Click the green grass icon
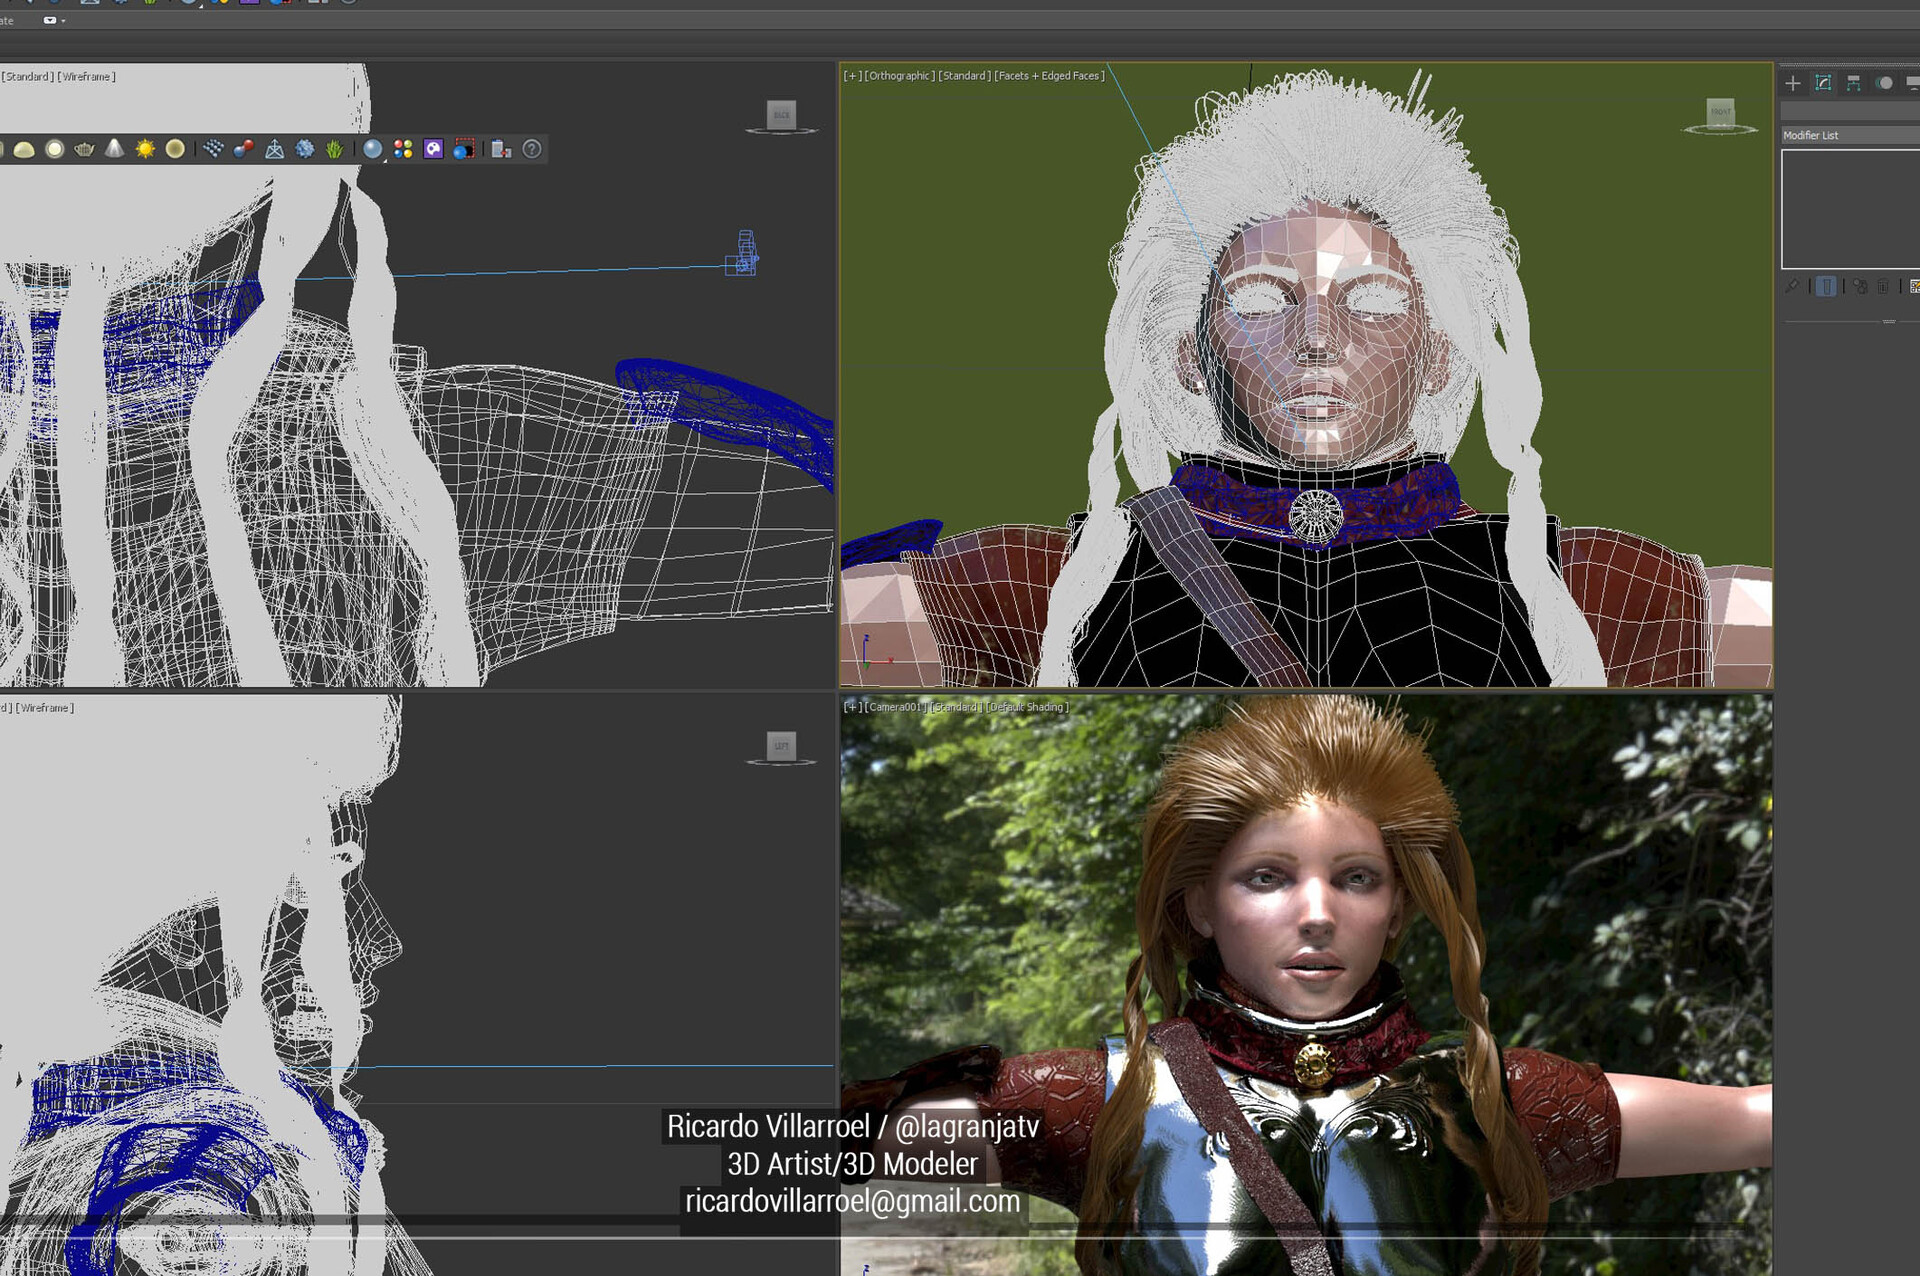Screen dimensions: 1920x1276 pos(334,149)
